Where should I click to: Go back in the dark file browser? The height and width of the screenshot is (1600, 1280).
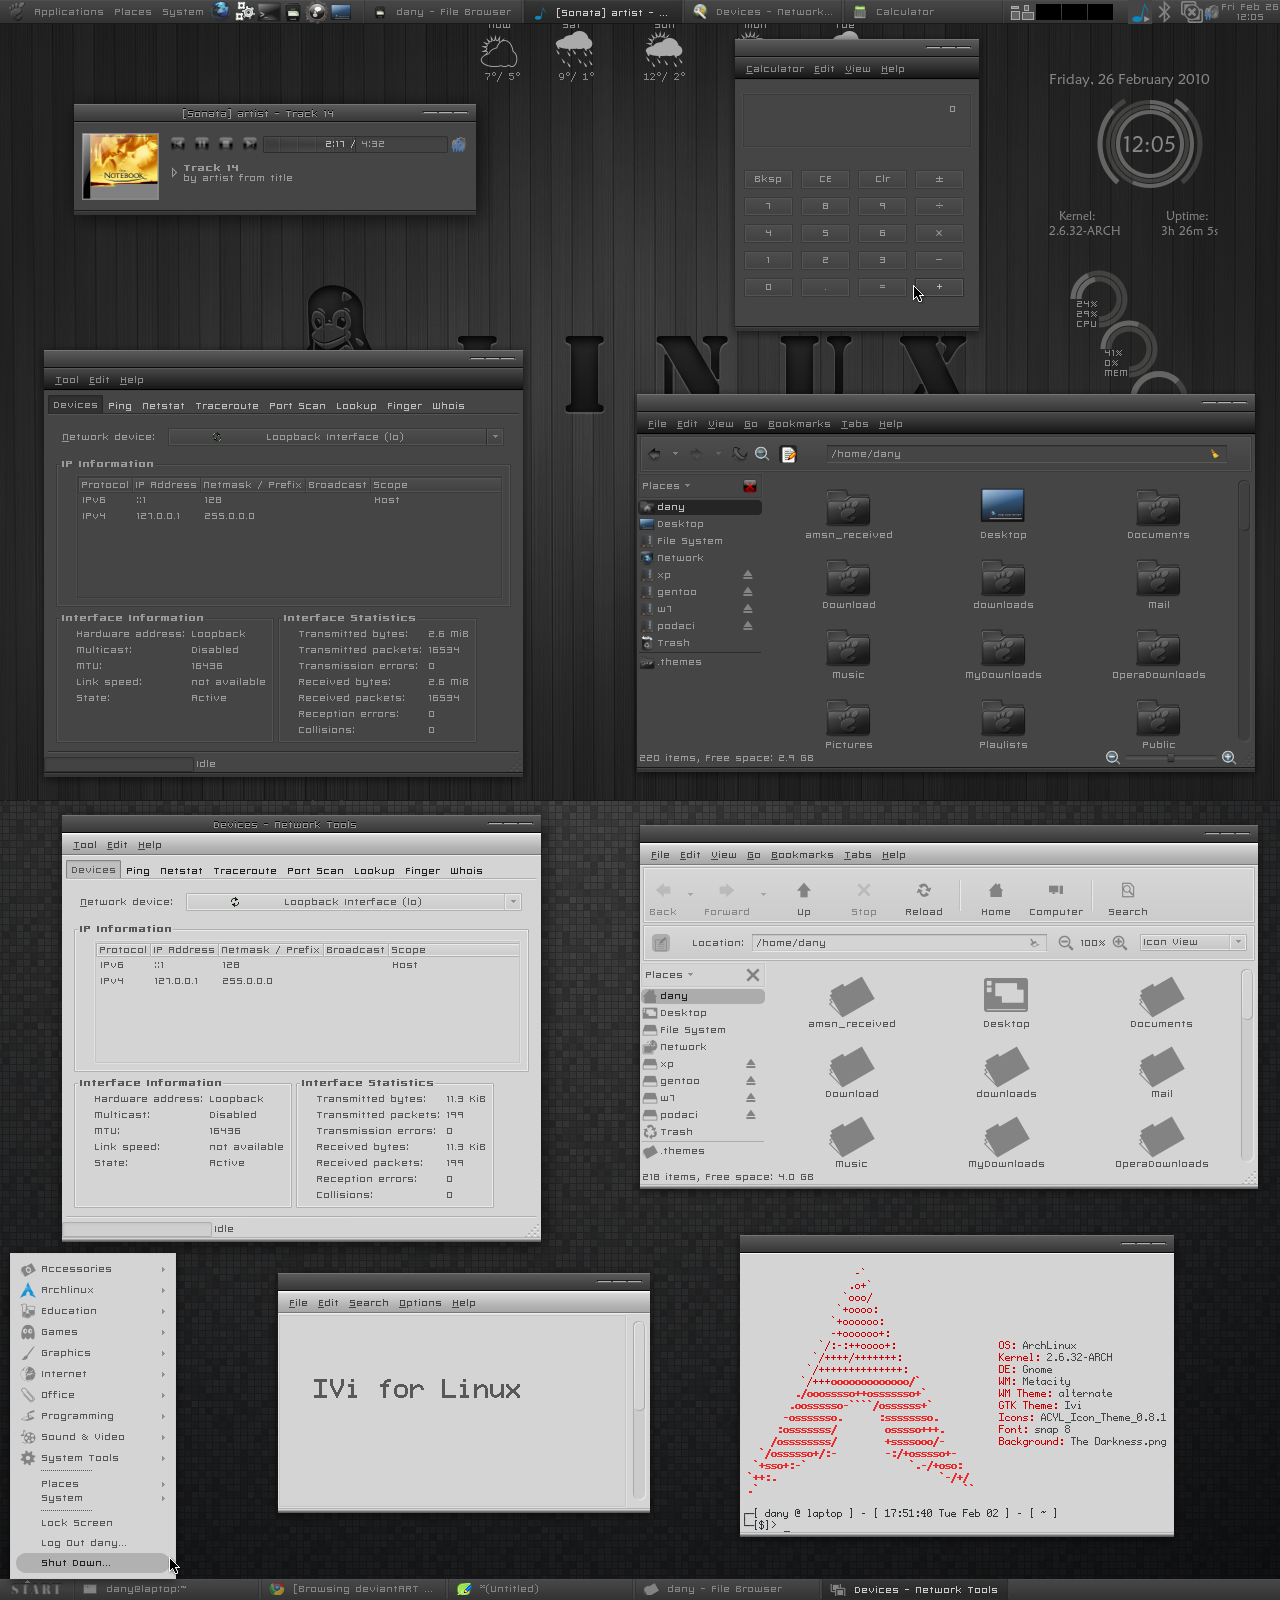pos(655,454)
